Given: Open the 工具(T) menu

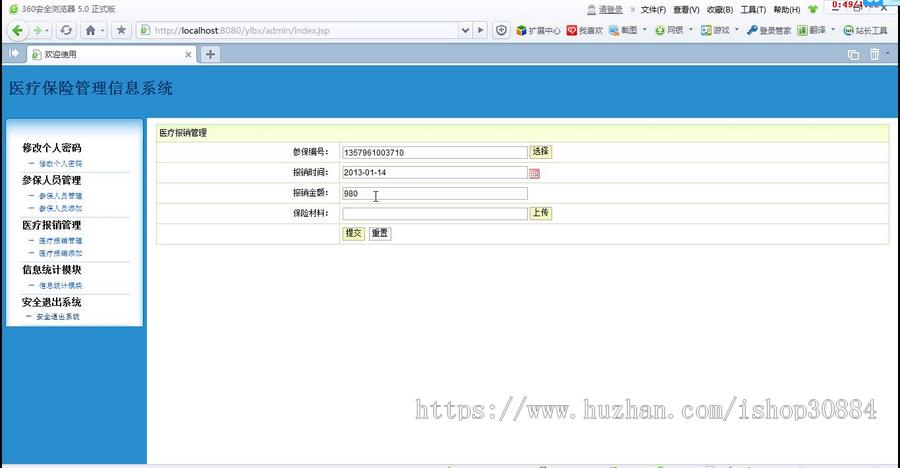Looking at the screenshot, I should pyautogui.click(x=753, y=10).
